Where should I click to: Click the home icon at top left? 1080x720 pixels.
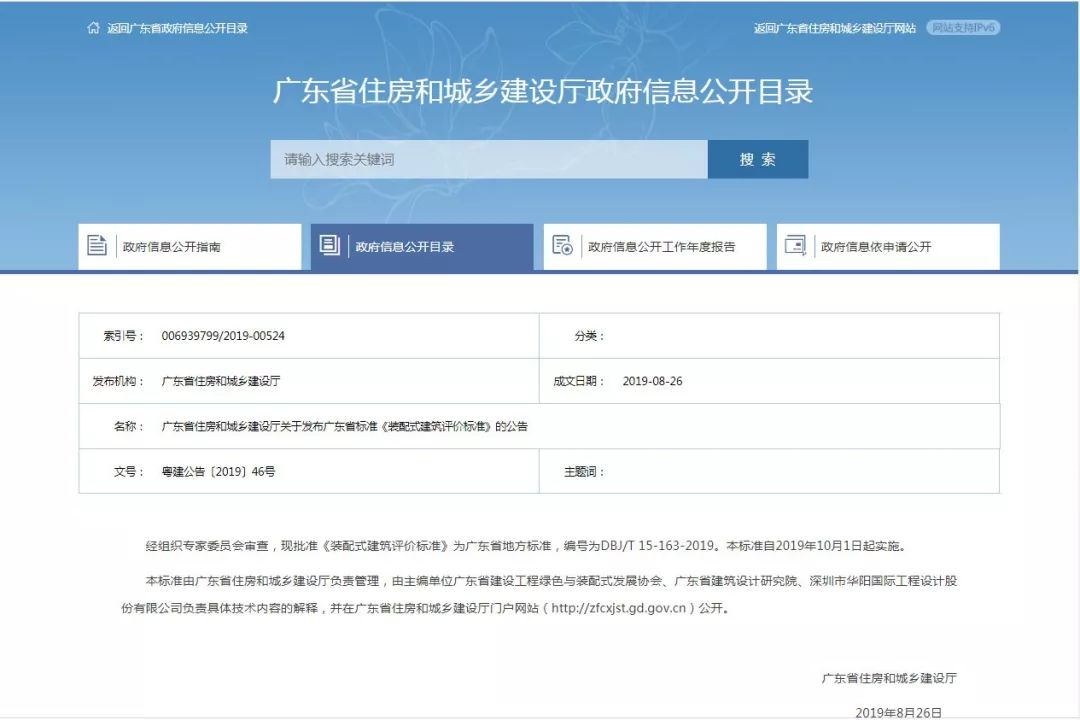[x=94, y=28]
